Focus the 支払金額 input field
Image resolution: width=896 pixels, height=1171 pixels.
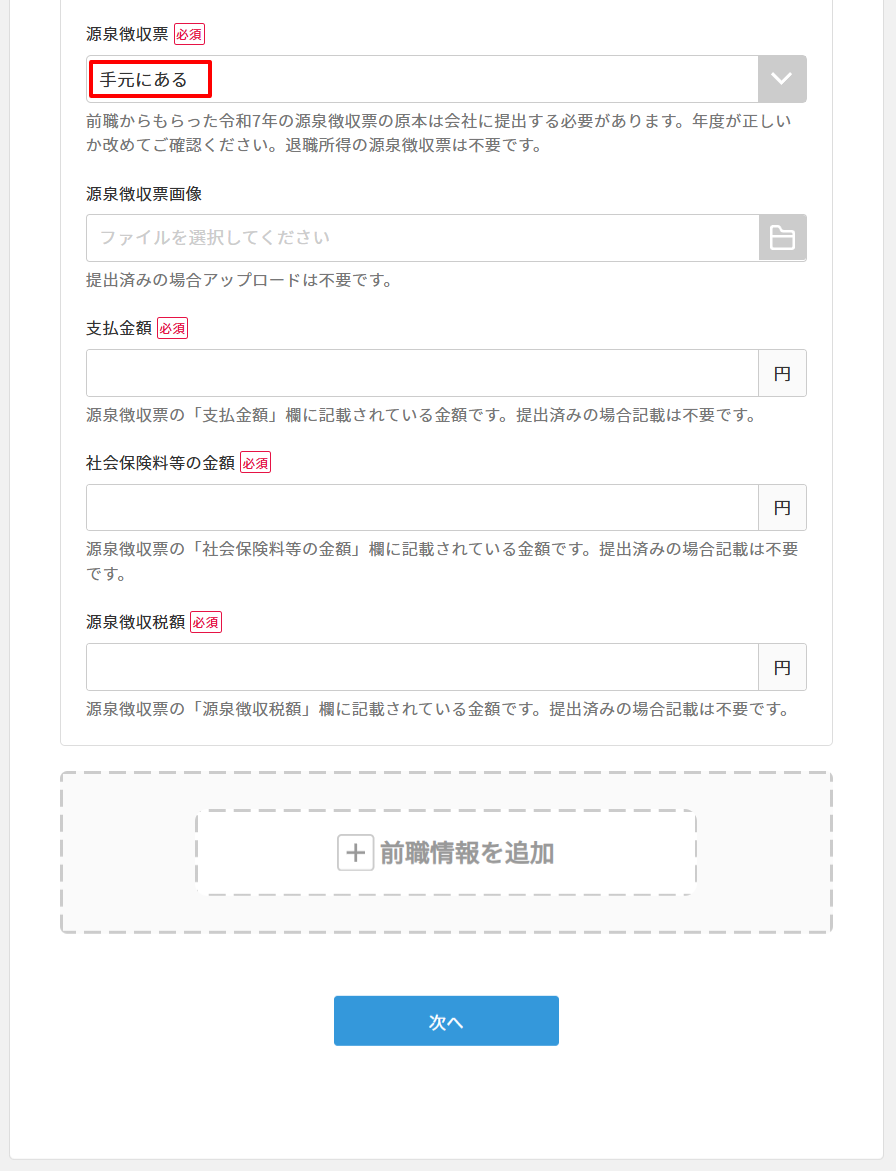tap(420, 372)
